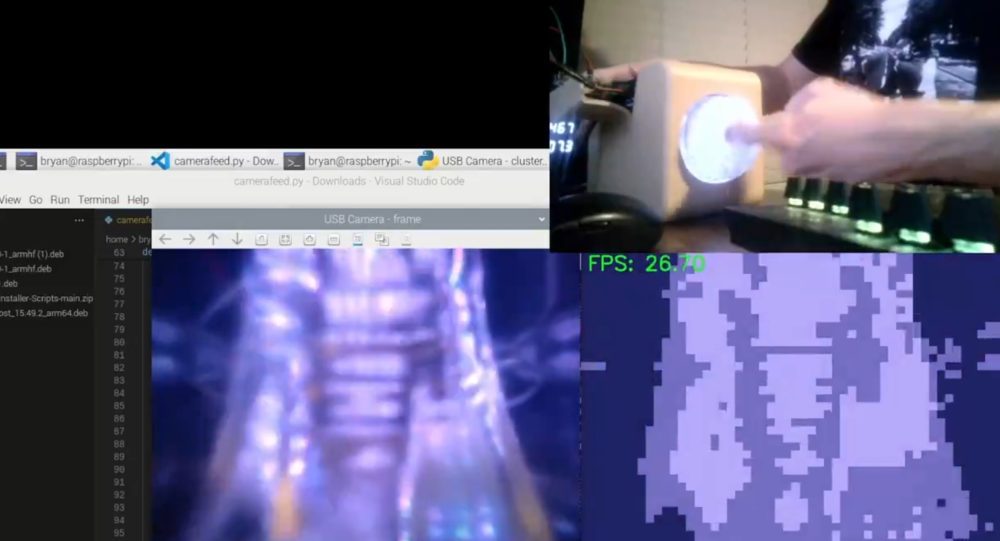Open the Run menu
Image resolution: width=1000 pixels, height=541 pixels.
pyautogui.click(x=60, y=200)
